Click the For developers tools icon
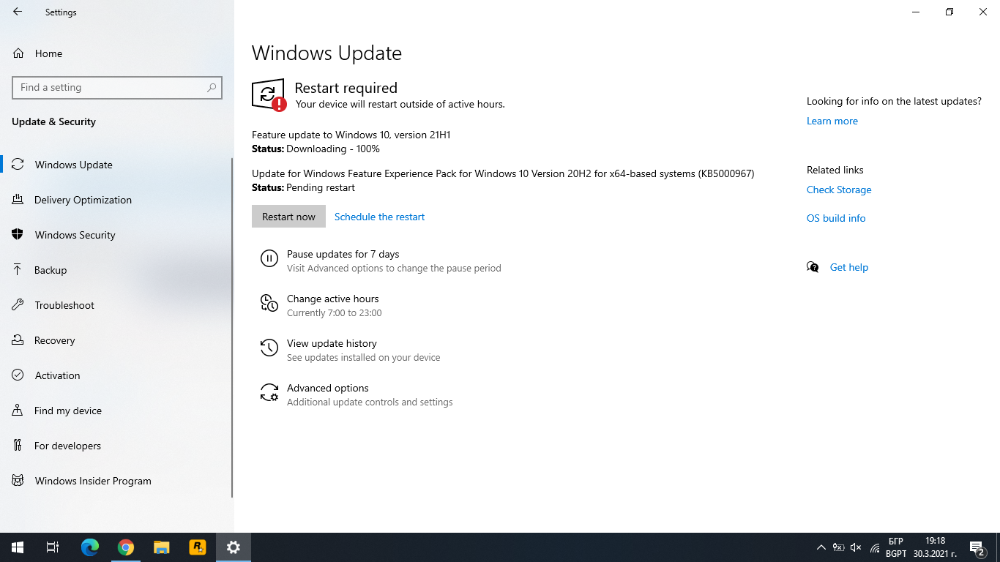This screenshot has height=562, width=1000. click(18, 445)
